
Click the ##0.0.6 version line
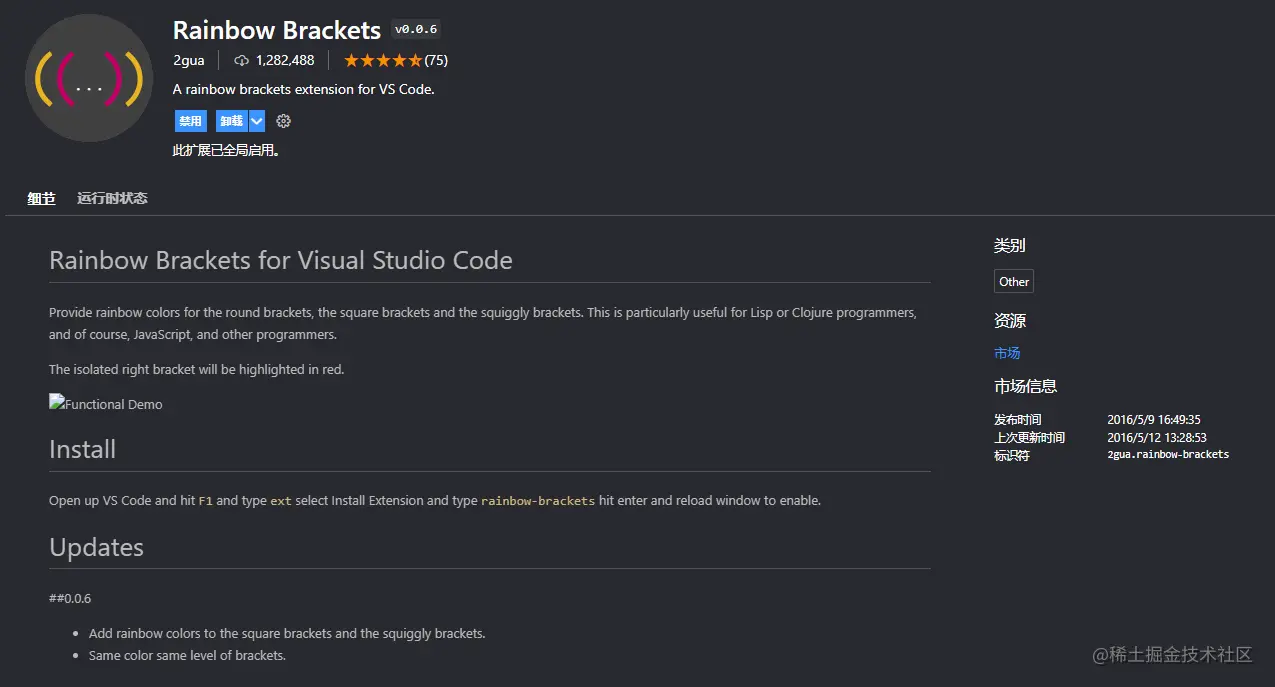click(70, 598)
